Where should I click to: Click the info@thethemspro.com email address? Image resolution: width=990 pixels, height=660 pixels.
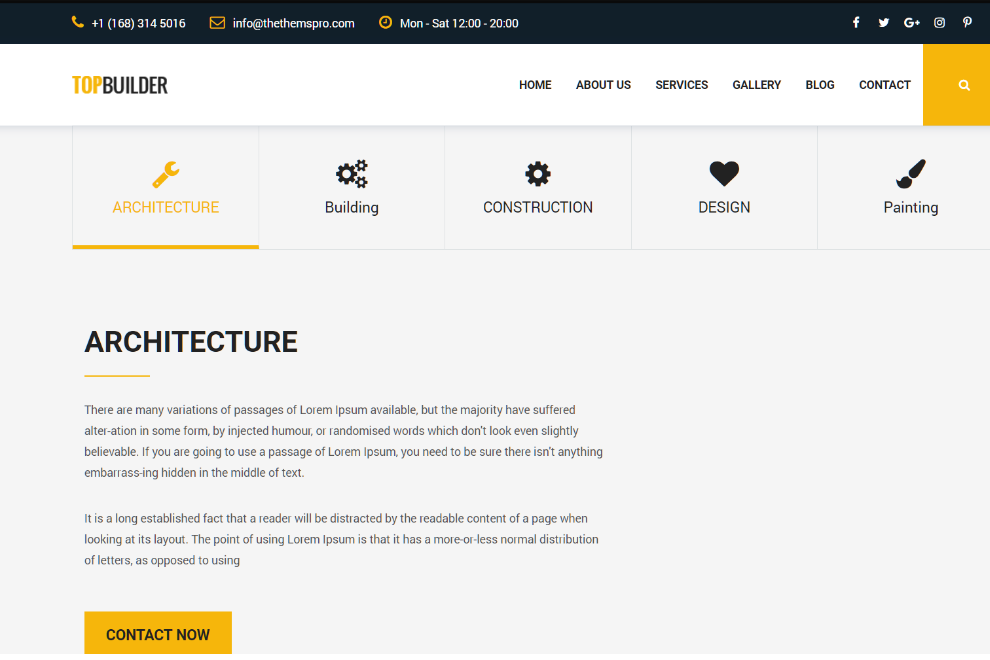click(x=294, y=23)
